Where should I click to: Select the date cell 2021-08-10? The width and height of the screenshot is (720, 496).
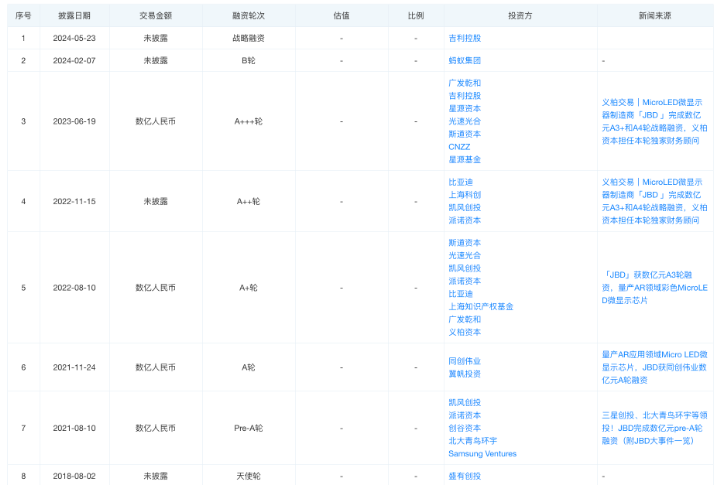[74, 428]
